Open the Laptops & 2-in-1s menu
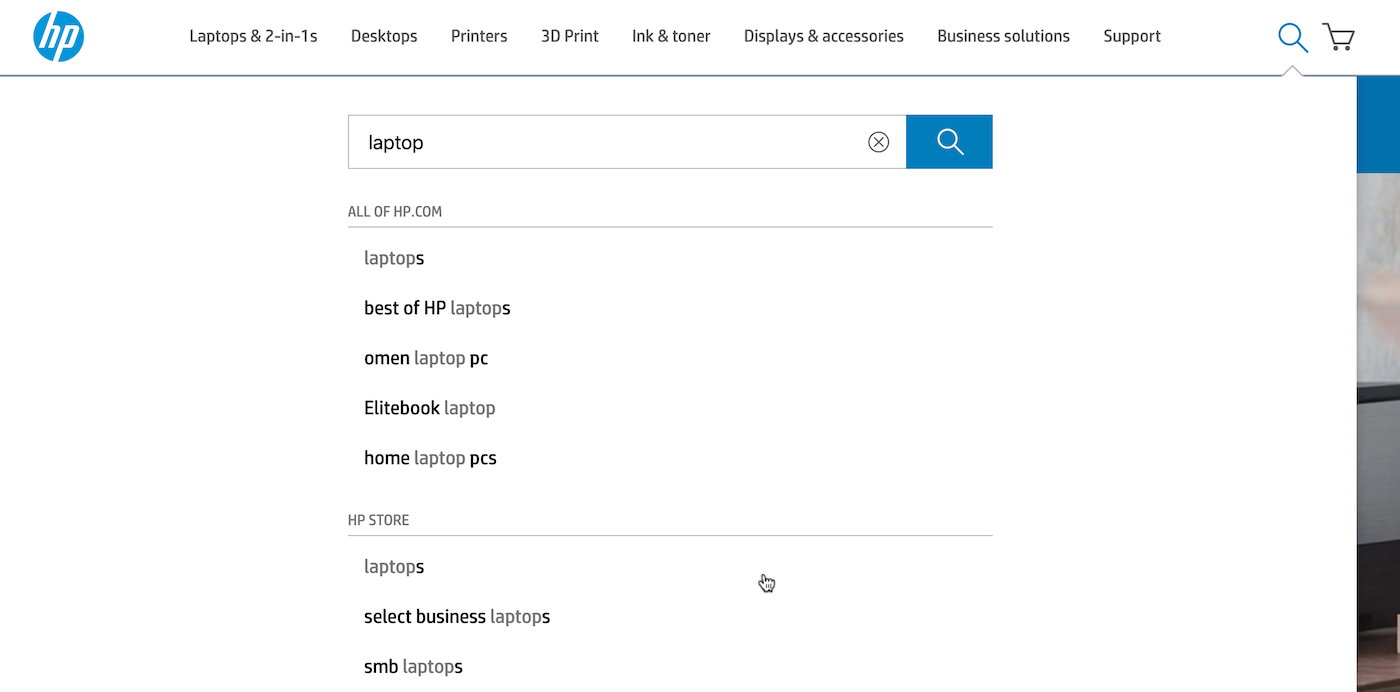 coord(253,36)
